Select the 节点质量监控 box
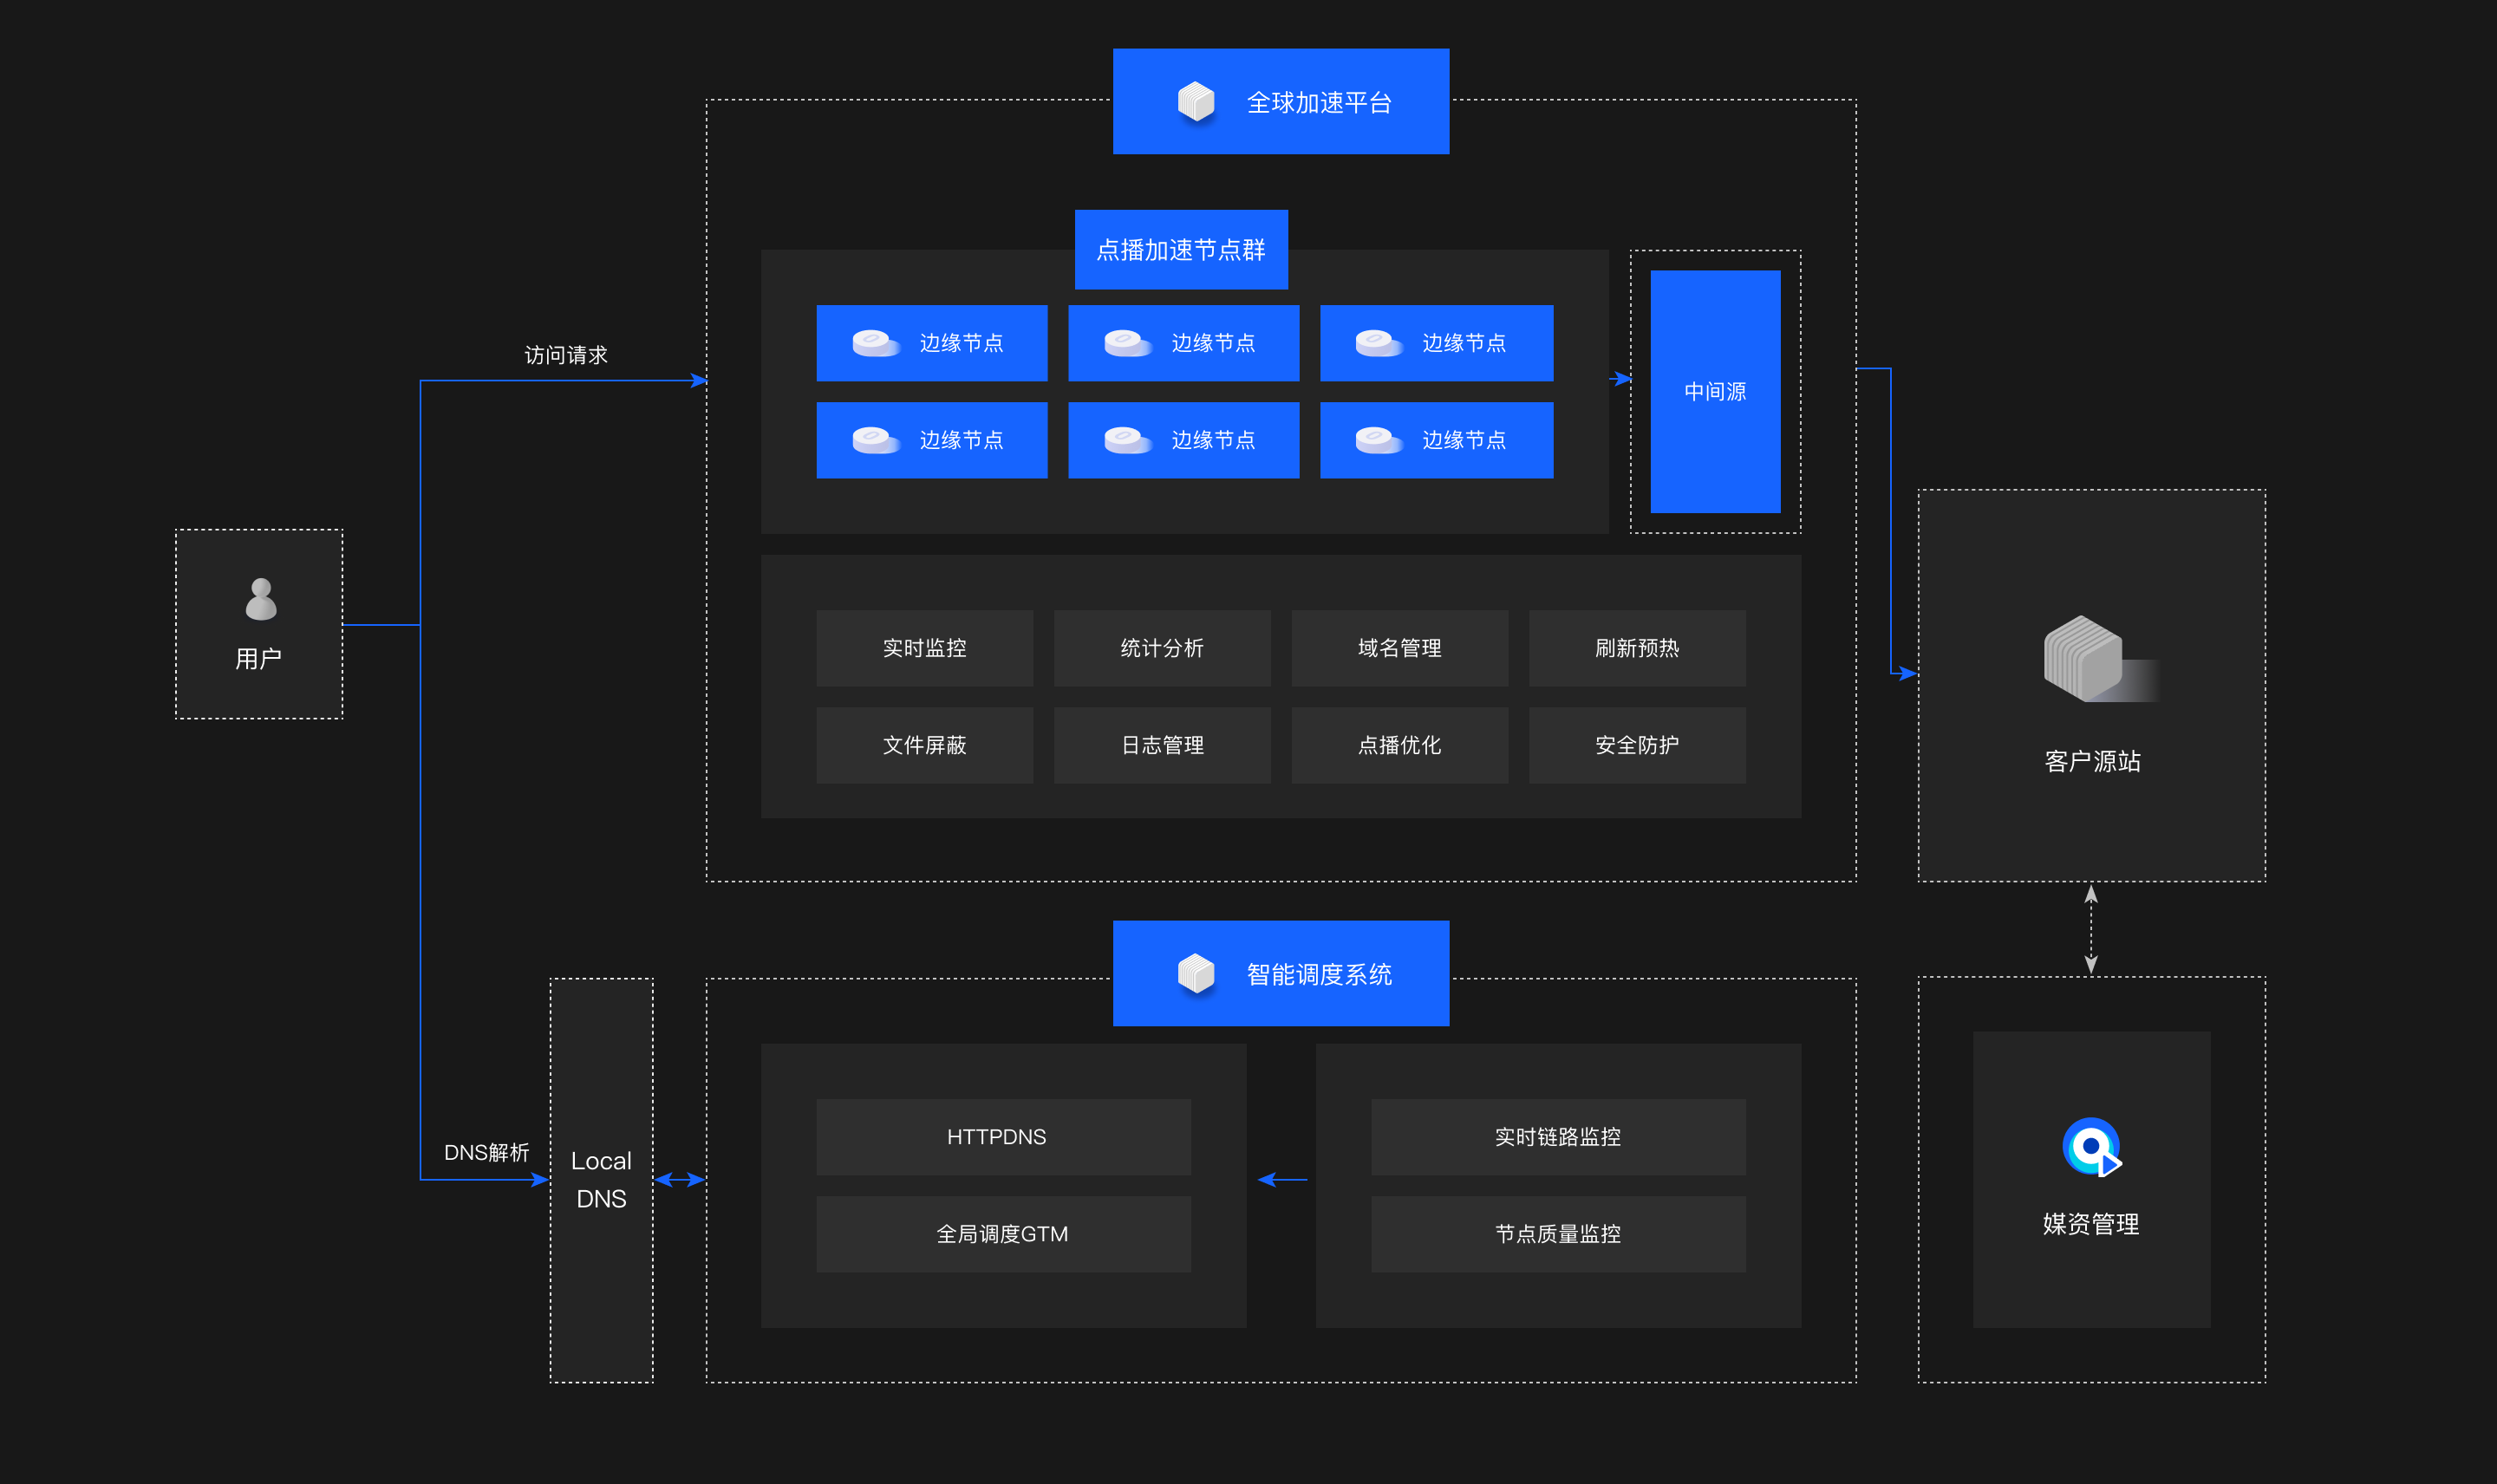2497x1484 pixels. coord(1558,1234)
